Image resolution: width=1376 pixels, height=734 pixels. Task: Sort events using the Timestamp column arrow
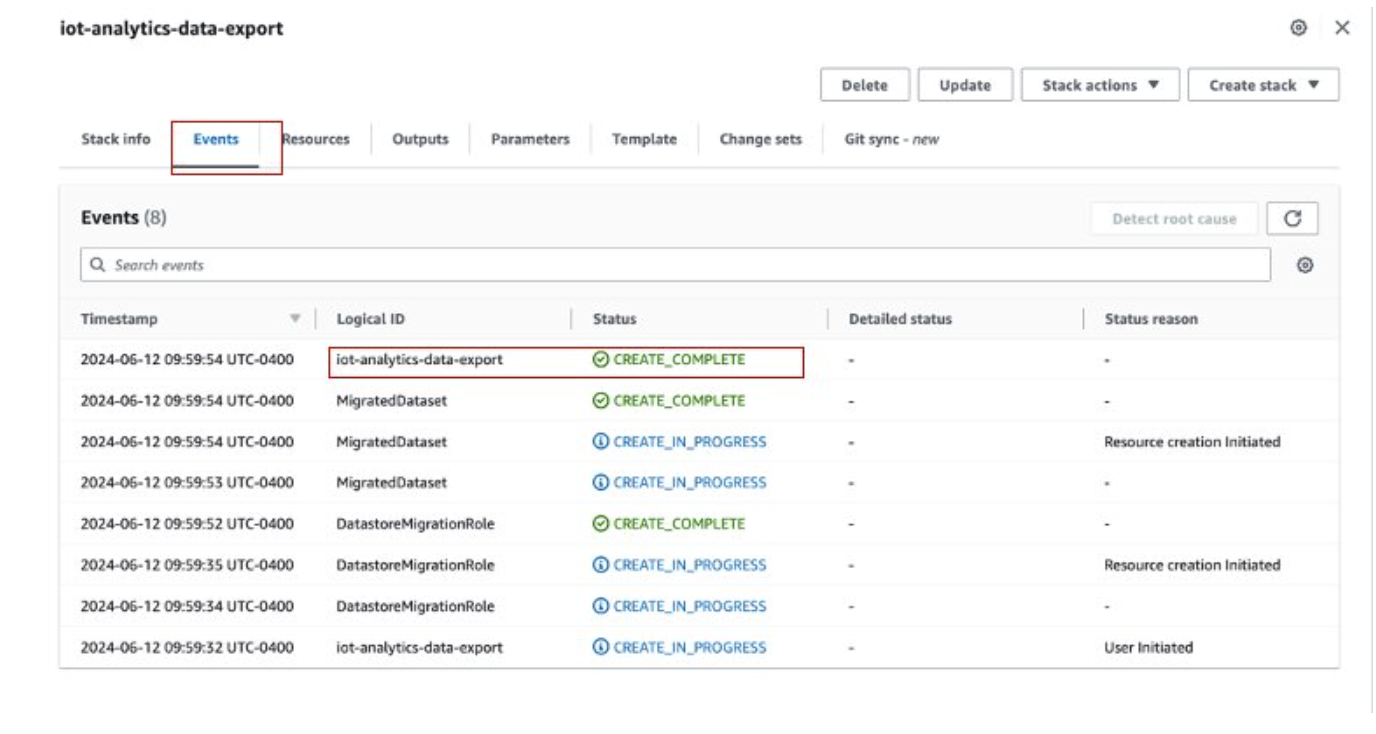[x=295, y=319]
